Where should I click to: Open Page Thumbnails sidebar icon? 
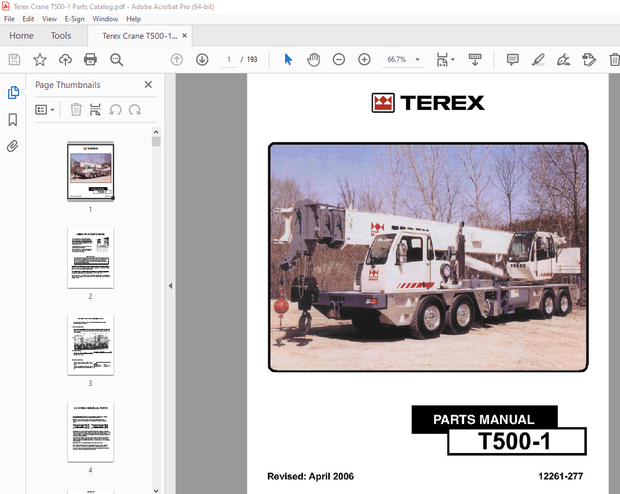(13, 93)
